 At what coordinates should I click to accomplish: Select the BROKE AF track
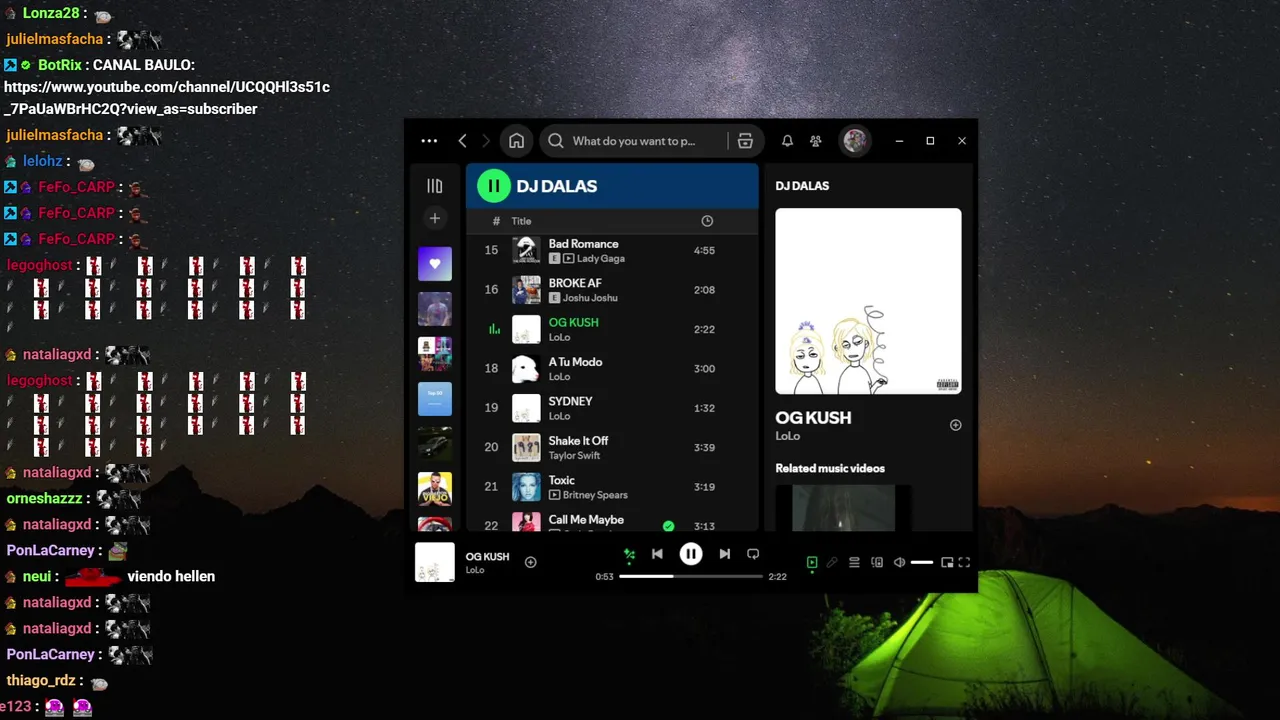click(x=612, y=290)
